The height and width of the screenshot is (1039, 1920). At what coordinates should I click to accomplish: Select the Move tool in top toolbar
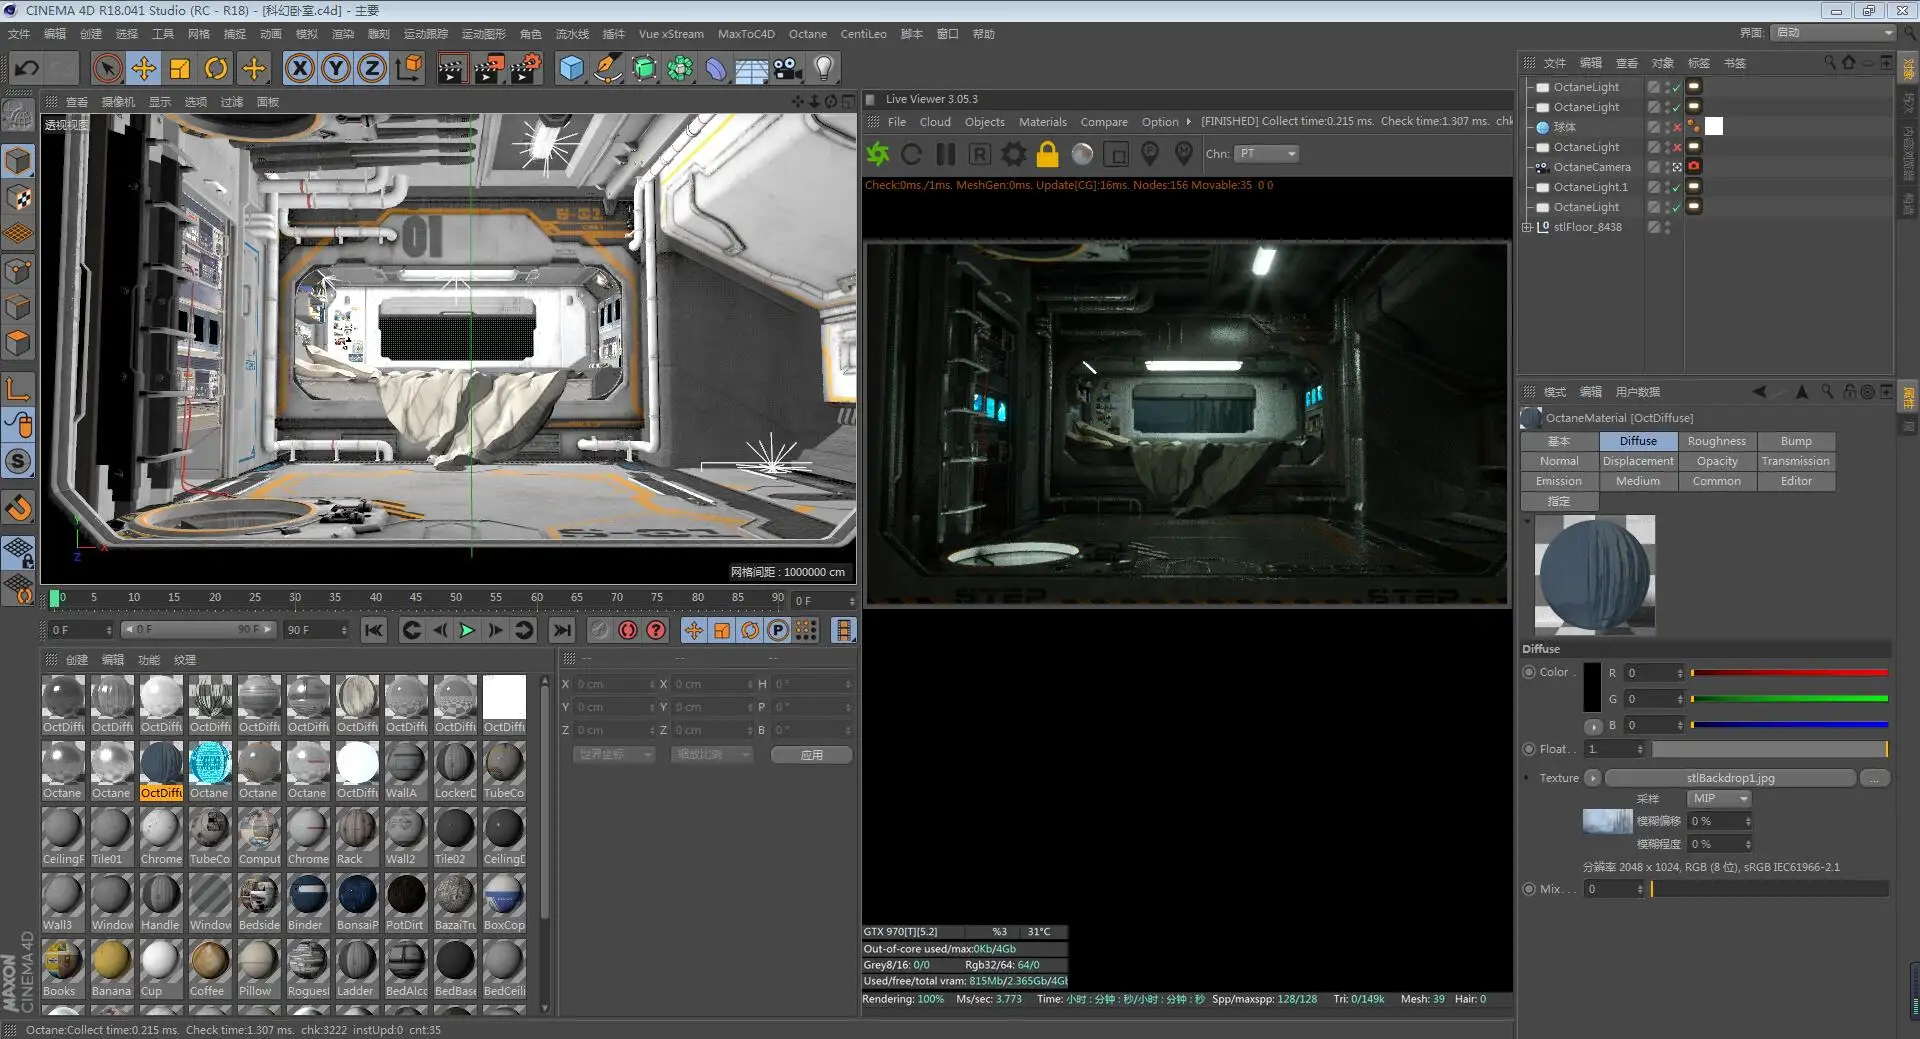pyautogui.click(x=143, y=68)
